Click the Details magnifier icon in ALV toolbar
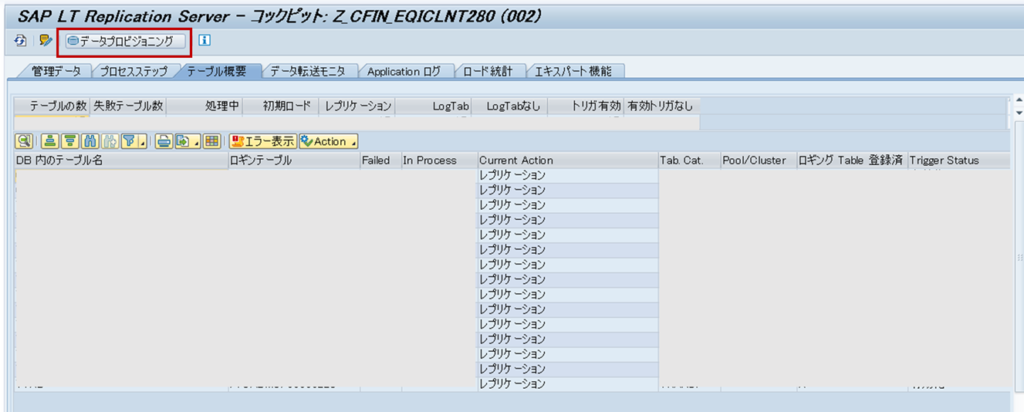This screenshot has height=412, width=1024. (24, 141)
